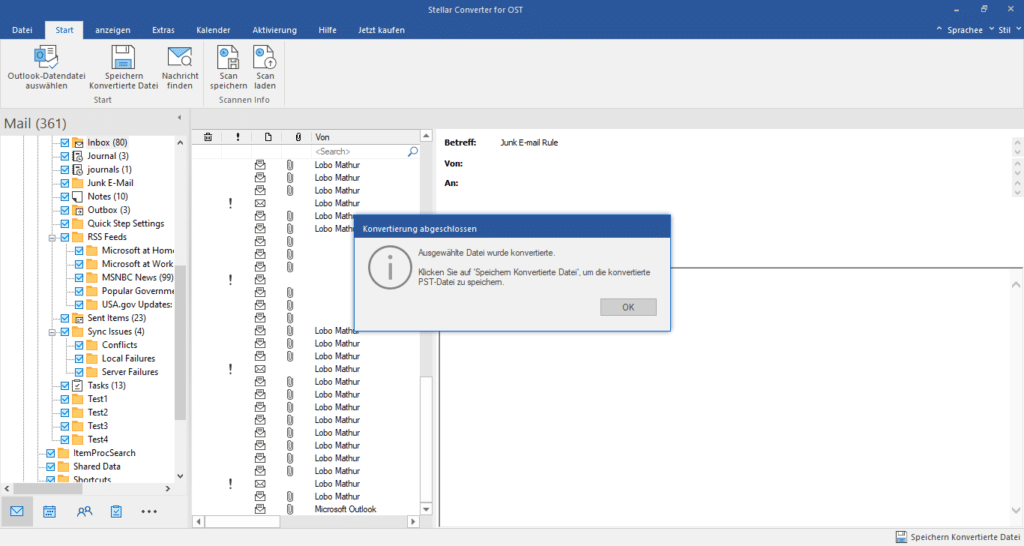Image resolution: width=1024 pixels, height=546 pixels.
Task: Click Speichern Konvertierte Datei in the ribbon
Action: click(x=123, y=67)
